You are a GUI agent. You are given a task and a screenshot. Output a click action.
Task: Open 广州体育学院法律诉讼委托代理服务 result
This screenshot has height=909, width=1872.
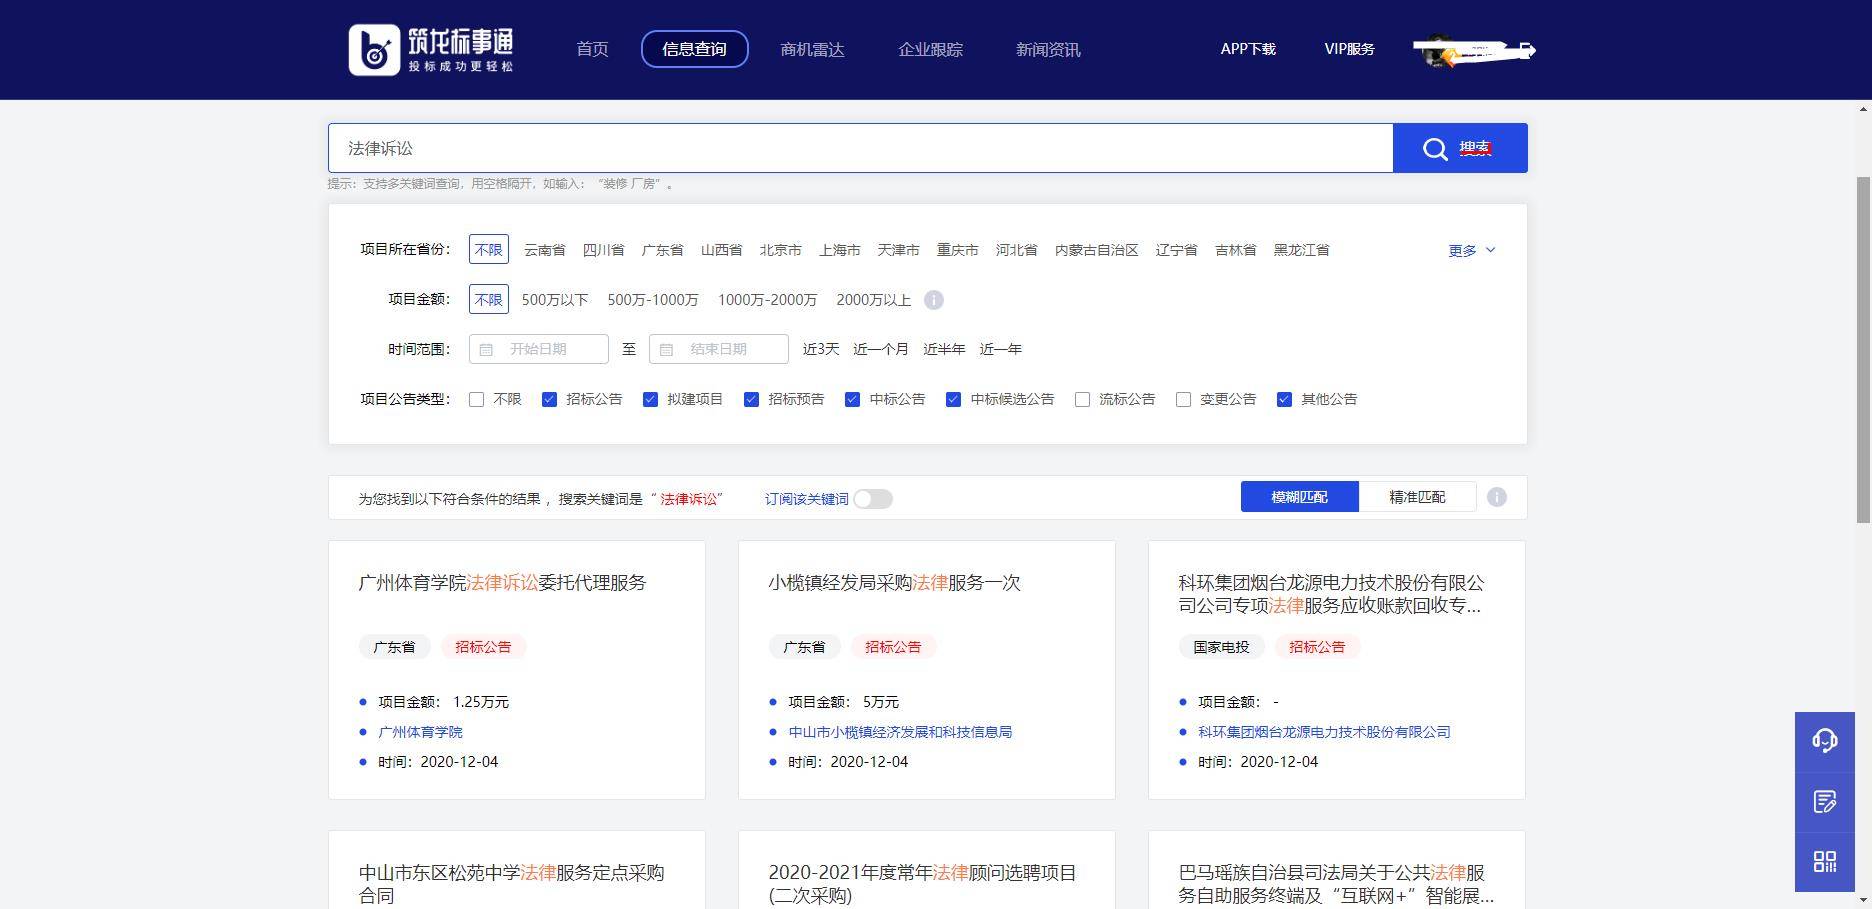point(502,583)
